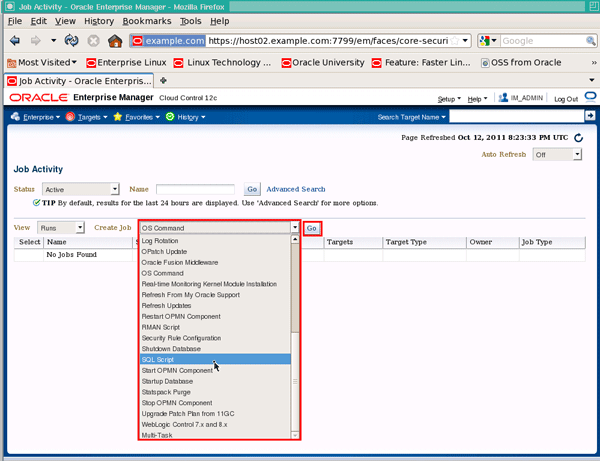Click the example.com site identity badge
600x461 pixels.
[x=169, y=41]
